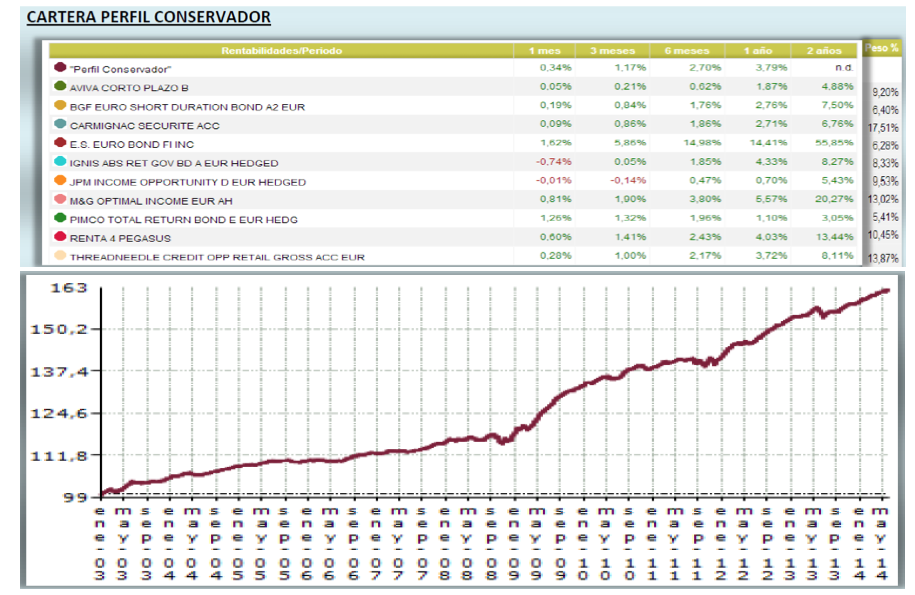Select the yellow marker for BGF Euro Short Duration
Image resolution: width=915 pixels, height=595 pixels.
click(x=60, y=105)
